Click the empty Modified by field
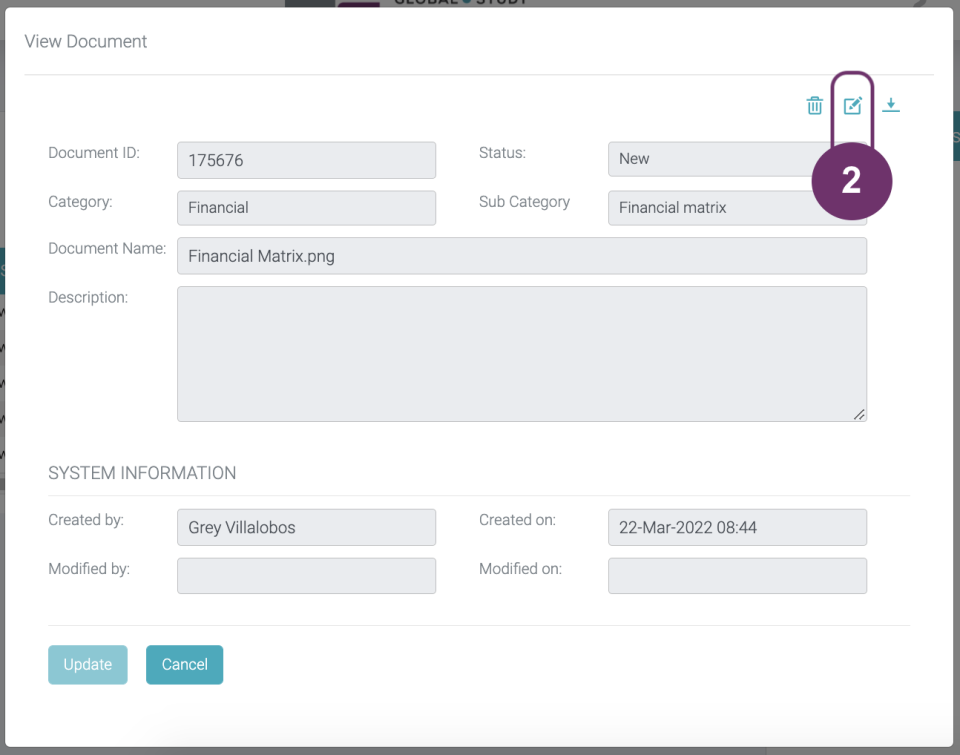Image resolution: width=960 pixels, height=755 pixels. point(306,576)
